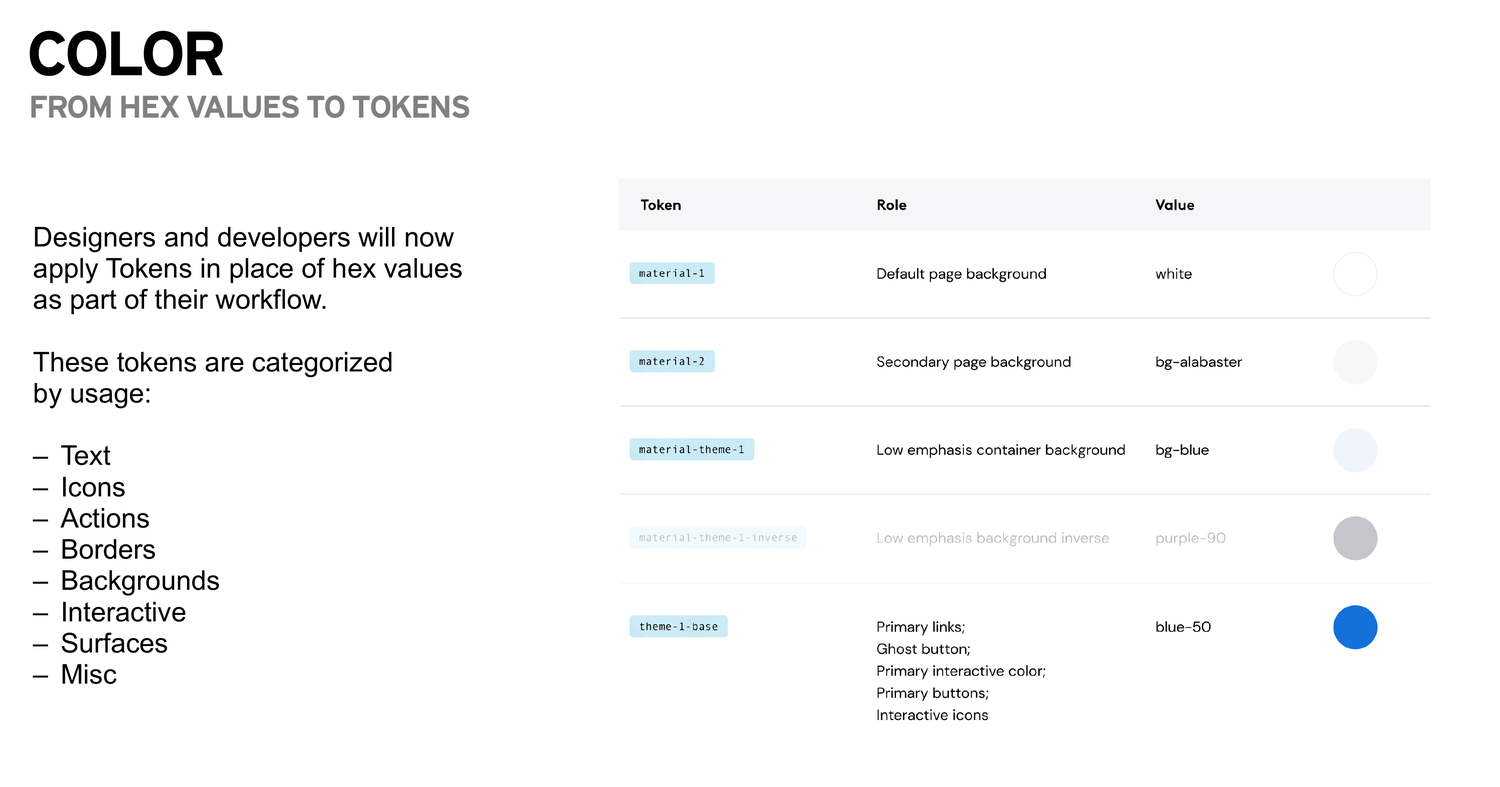Select the faded material-theme-1-inverse token badge

click(x=718, y=537)
